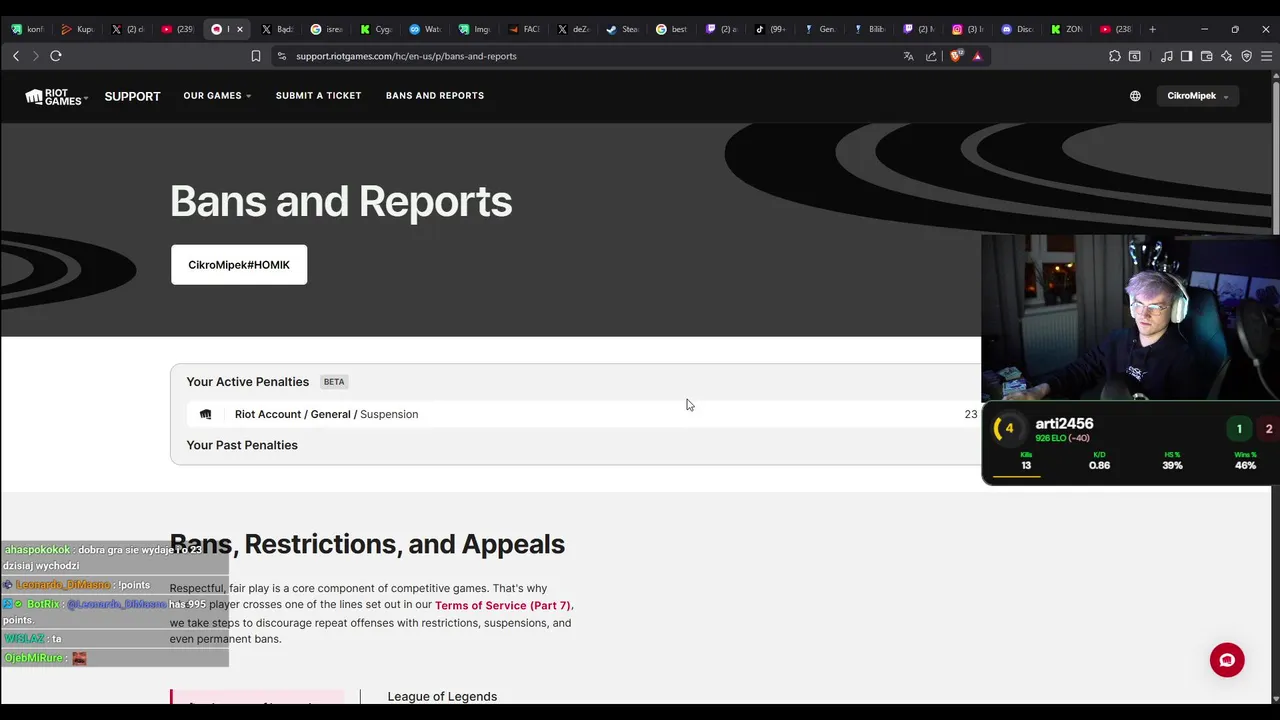Screen dimensions: 1280x720
Task: Switch to the Discord tab
Action: [1017, 29]
